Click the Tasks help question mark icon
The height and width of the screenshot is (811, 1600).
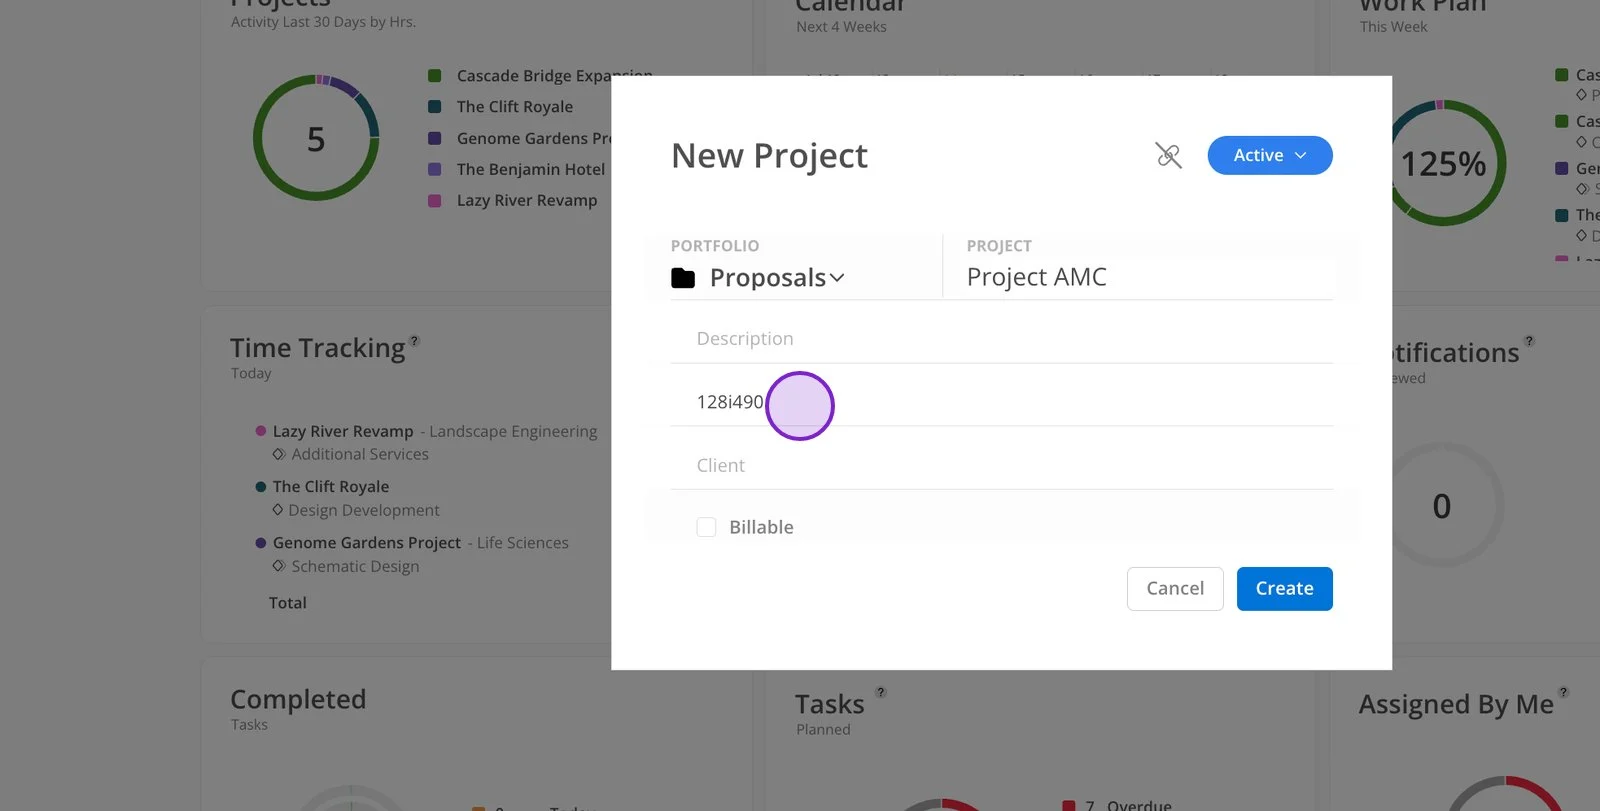click(881, 692)
